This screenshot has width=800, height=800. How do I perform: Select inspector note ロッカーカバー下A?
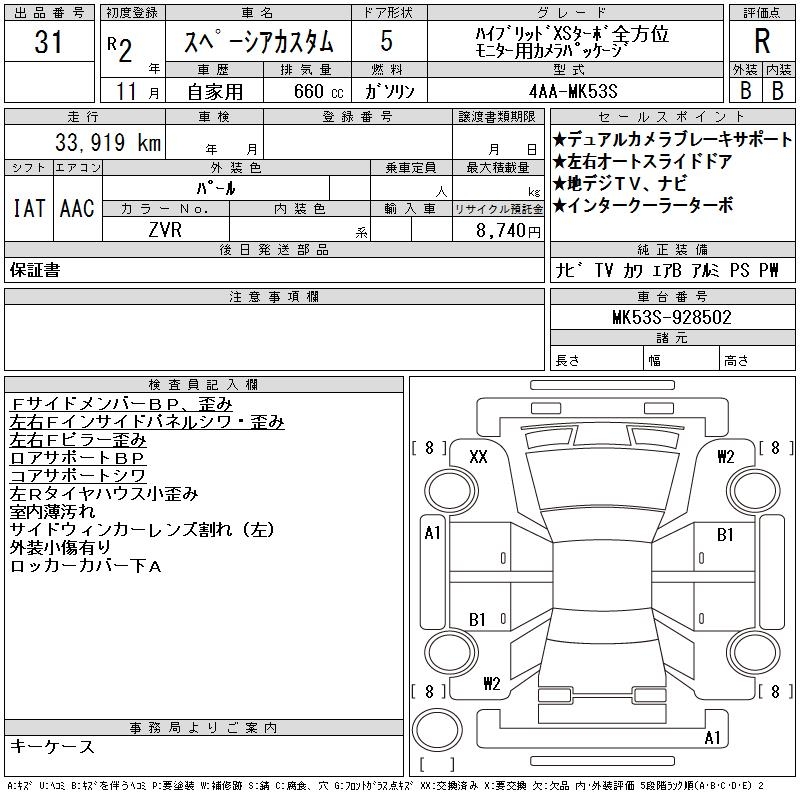pyautogui.click(x=86, y=566)
